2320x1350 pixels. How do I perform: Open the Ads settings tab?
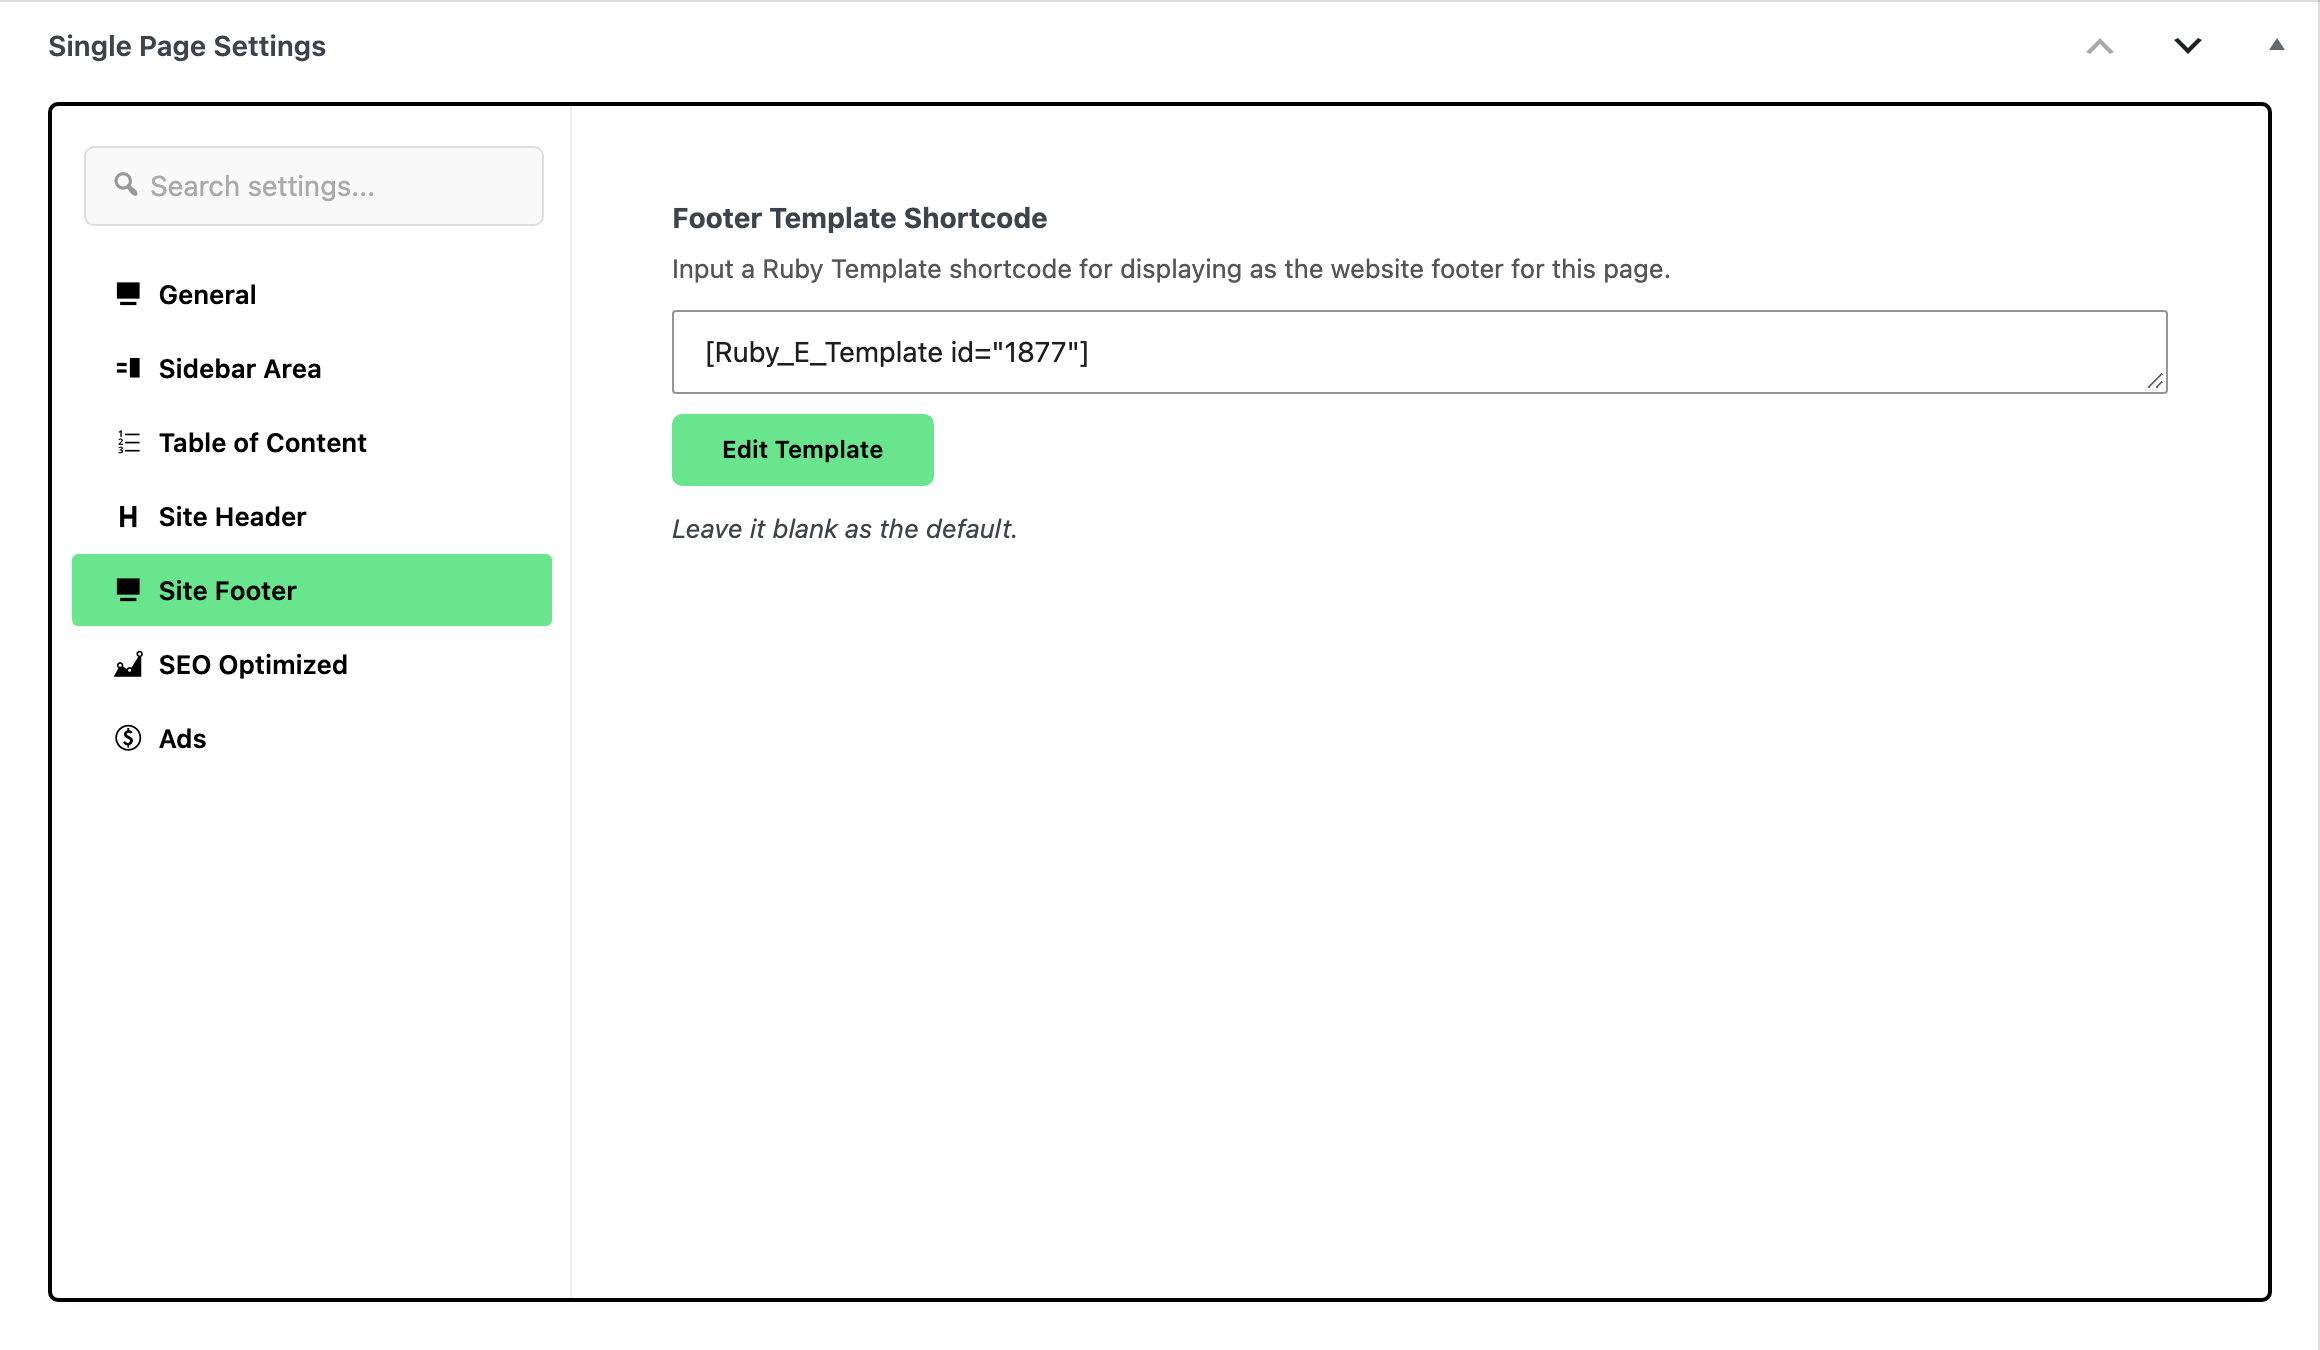pos(312,738)
